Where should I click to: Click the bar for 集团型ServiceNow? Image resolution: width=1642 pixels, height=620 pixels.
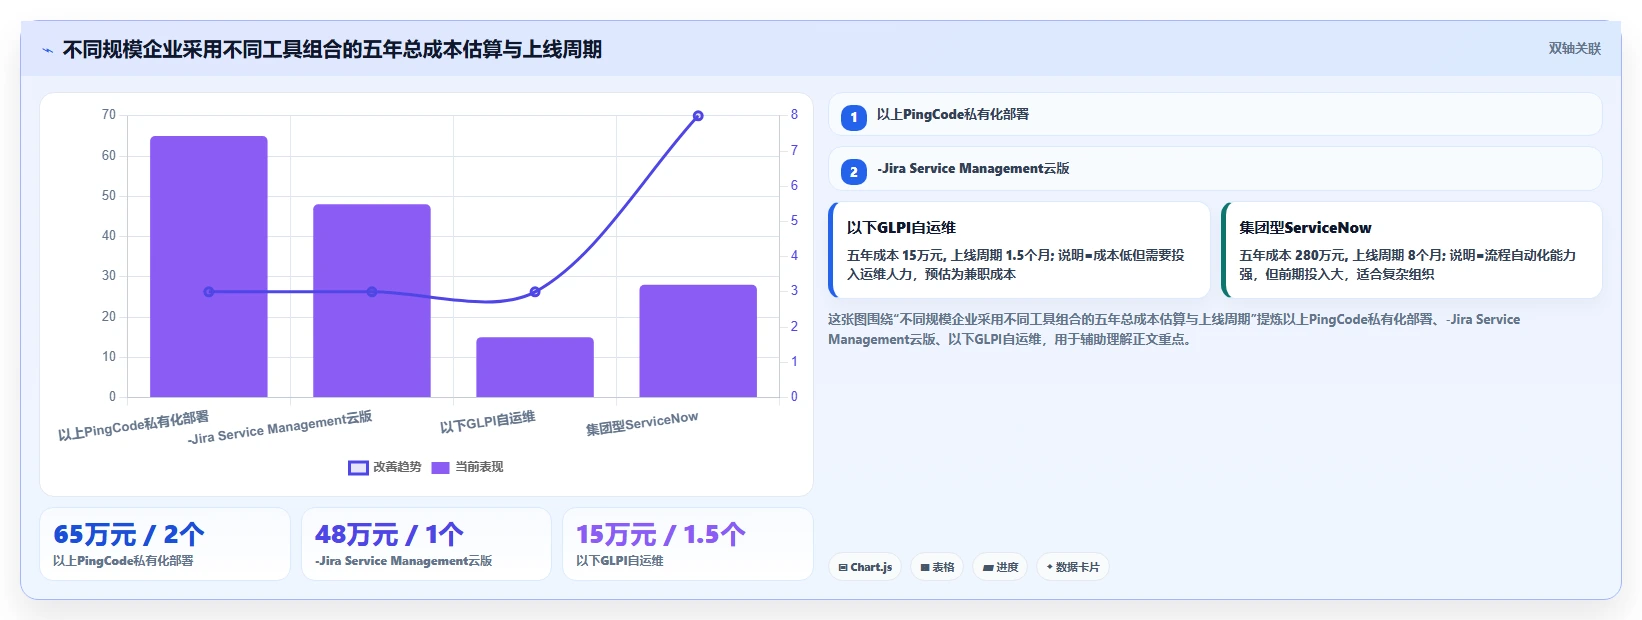[x=698, y=341]
